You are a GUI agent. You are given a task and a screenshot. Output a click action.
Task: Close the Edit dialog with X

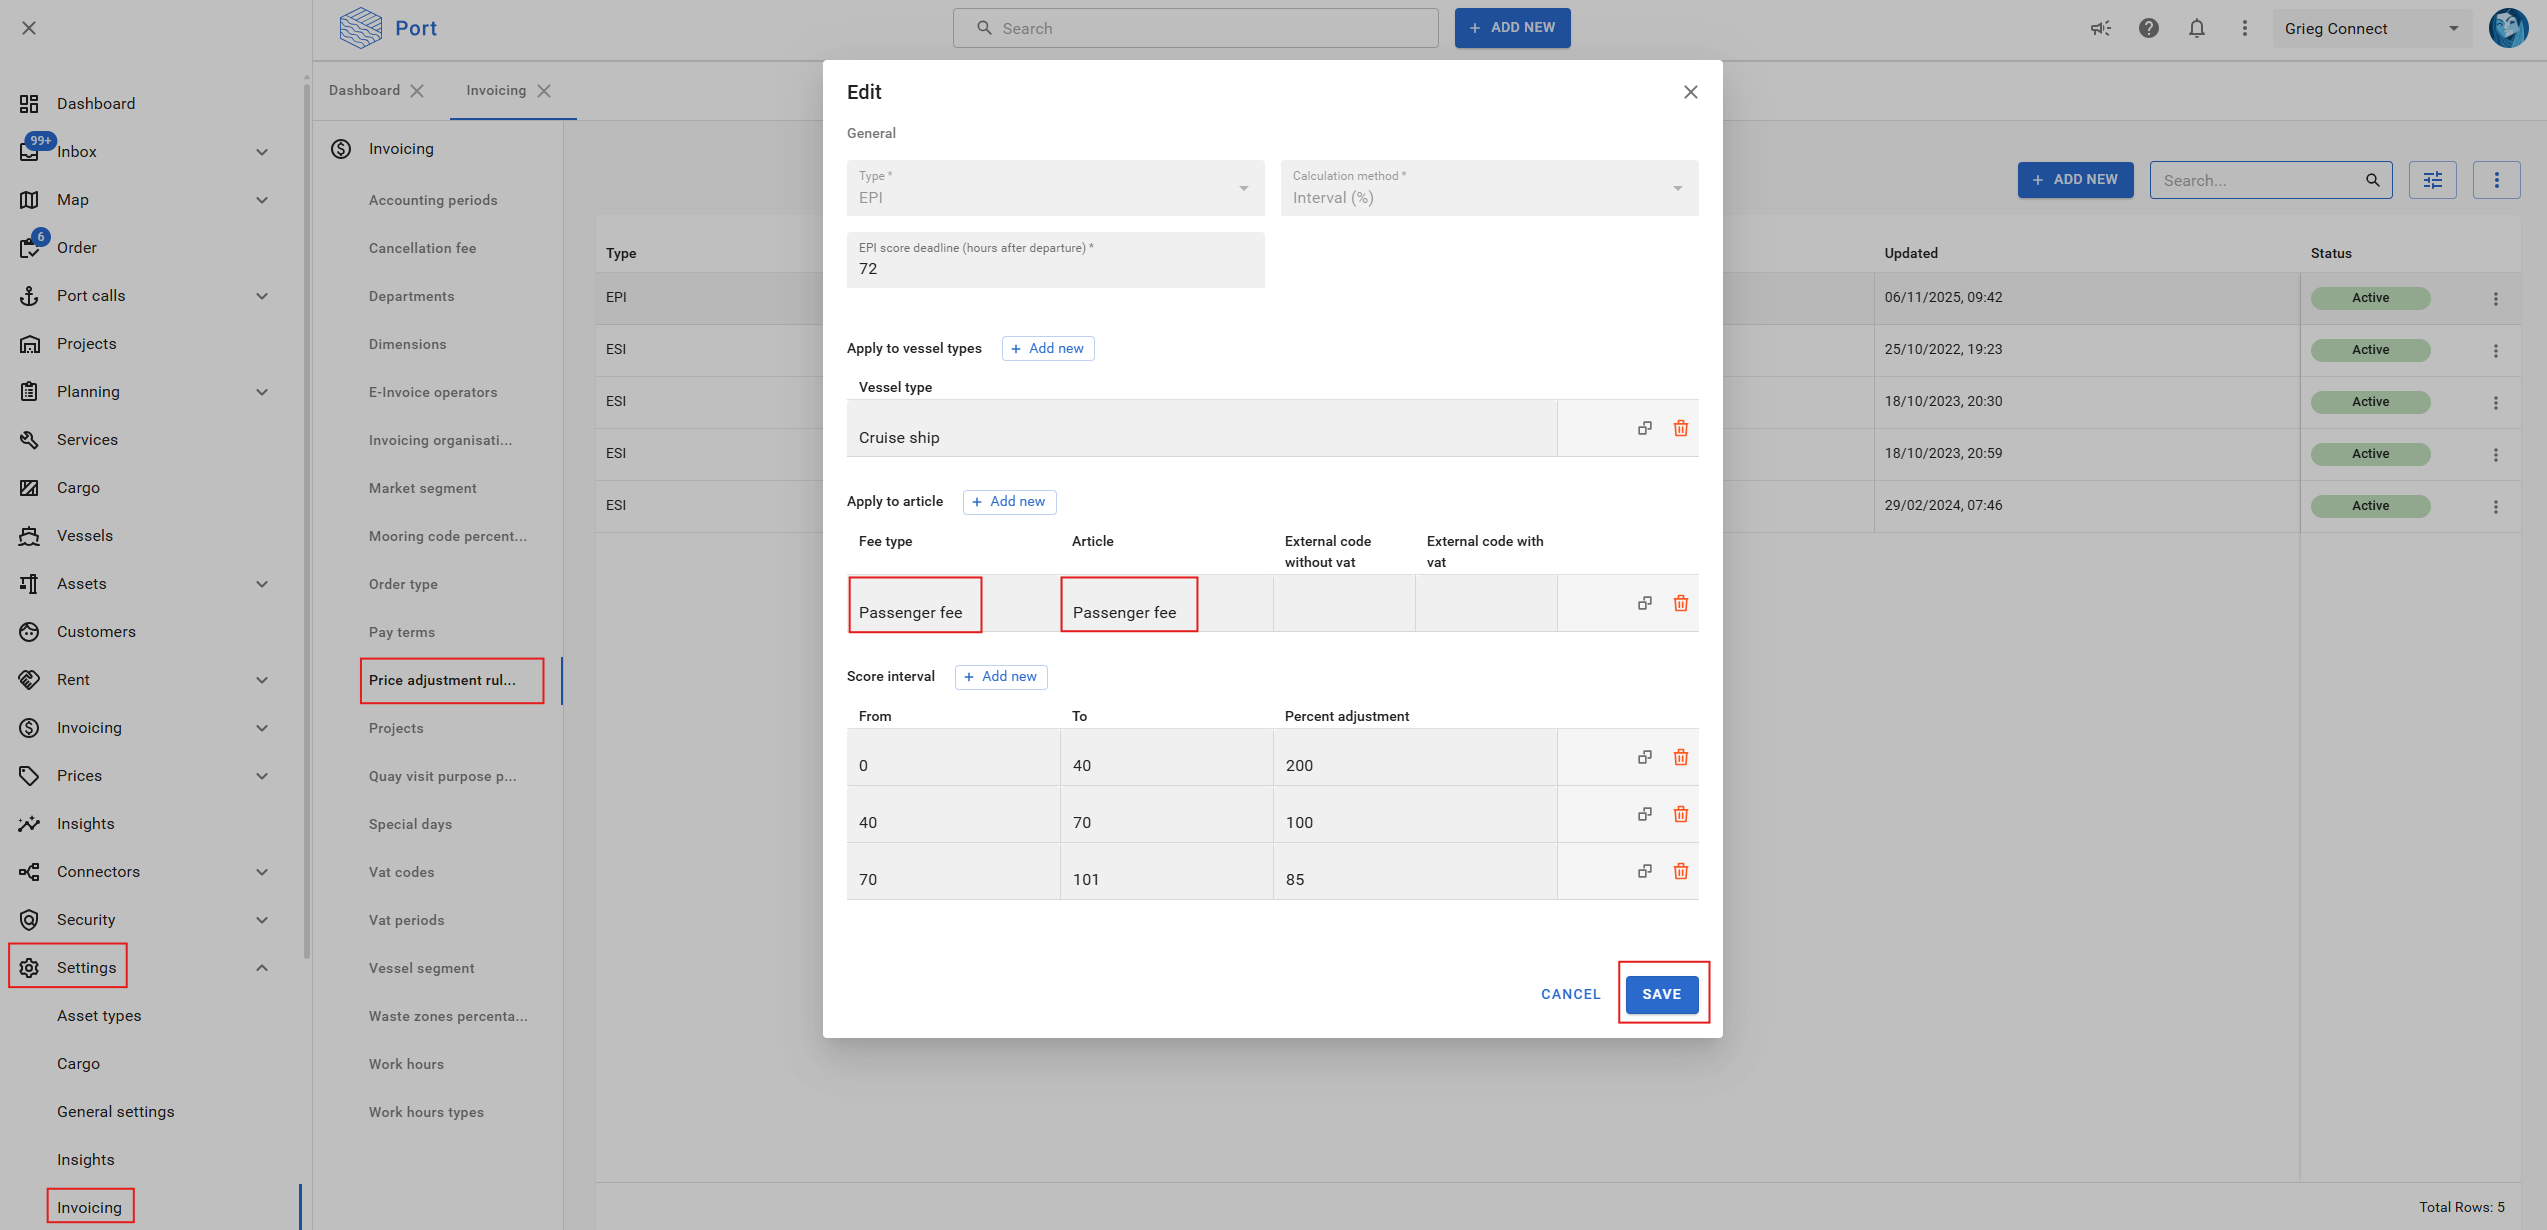(1690, 92)
